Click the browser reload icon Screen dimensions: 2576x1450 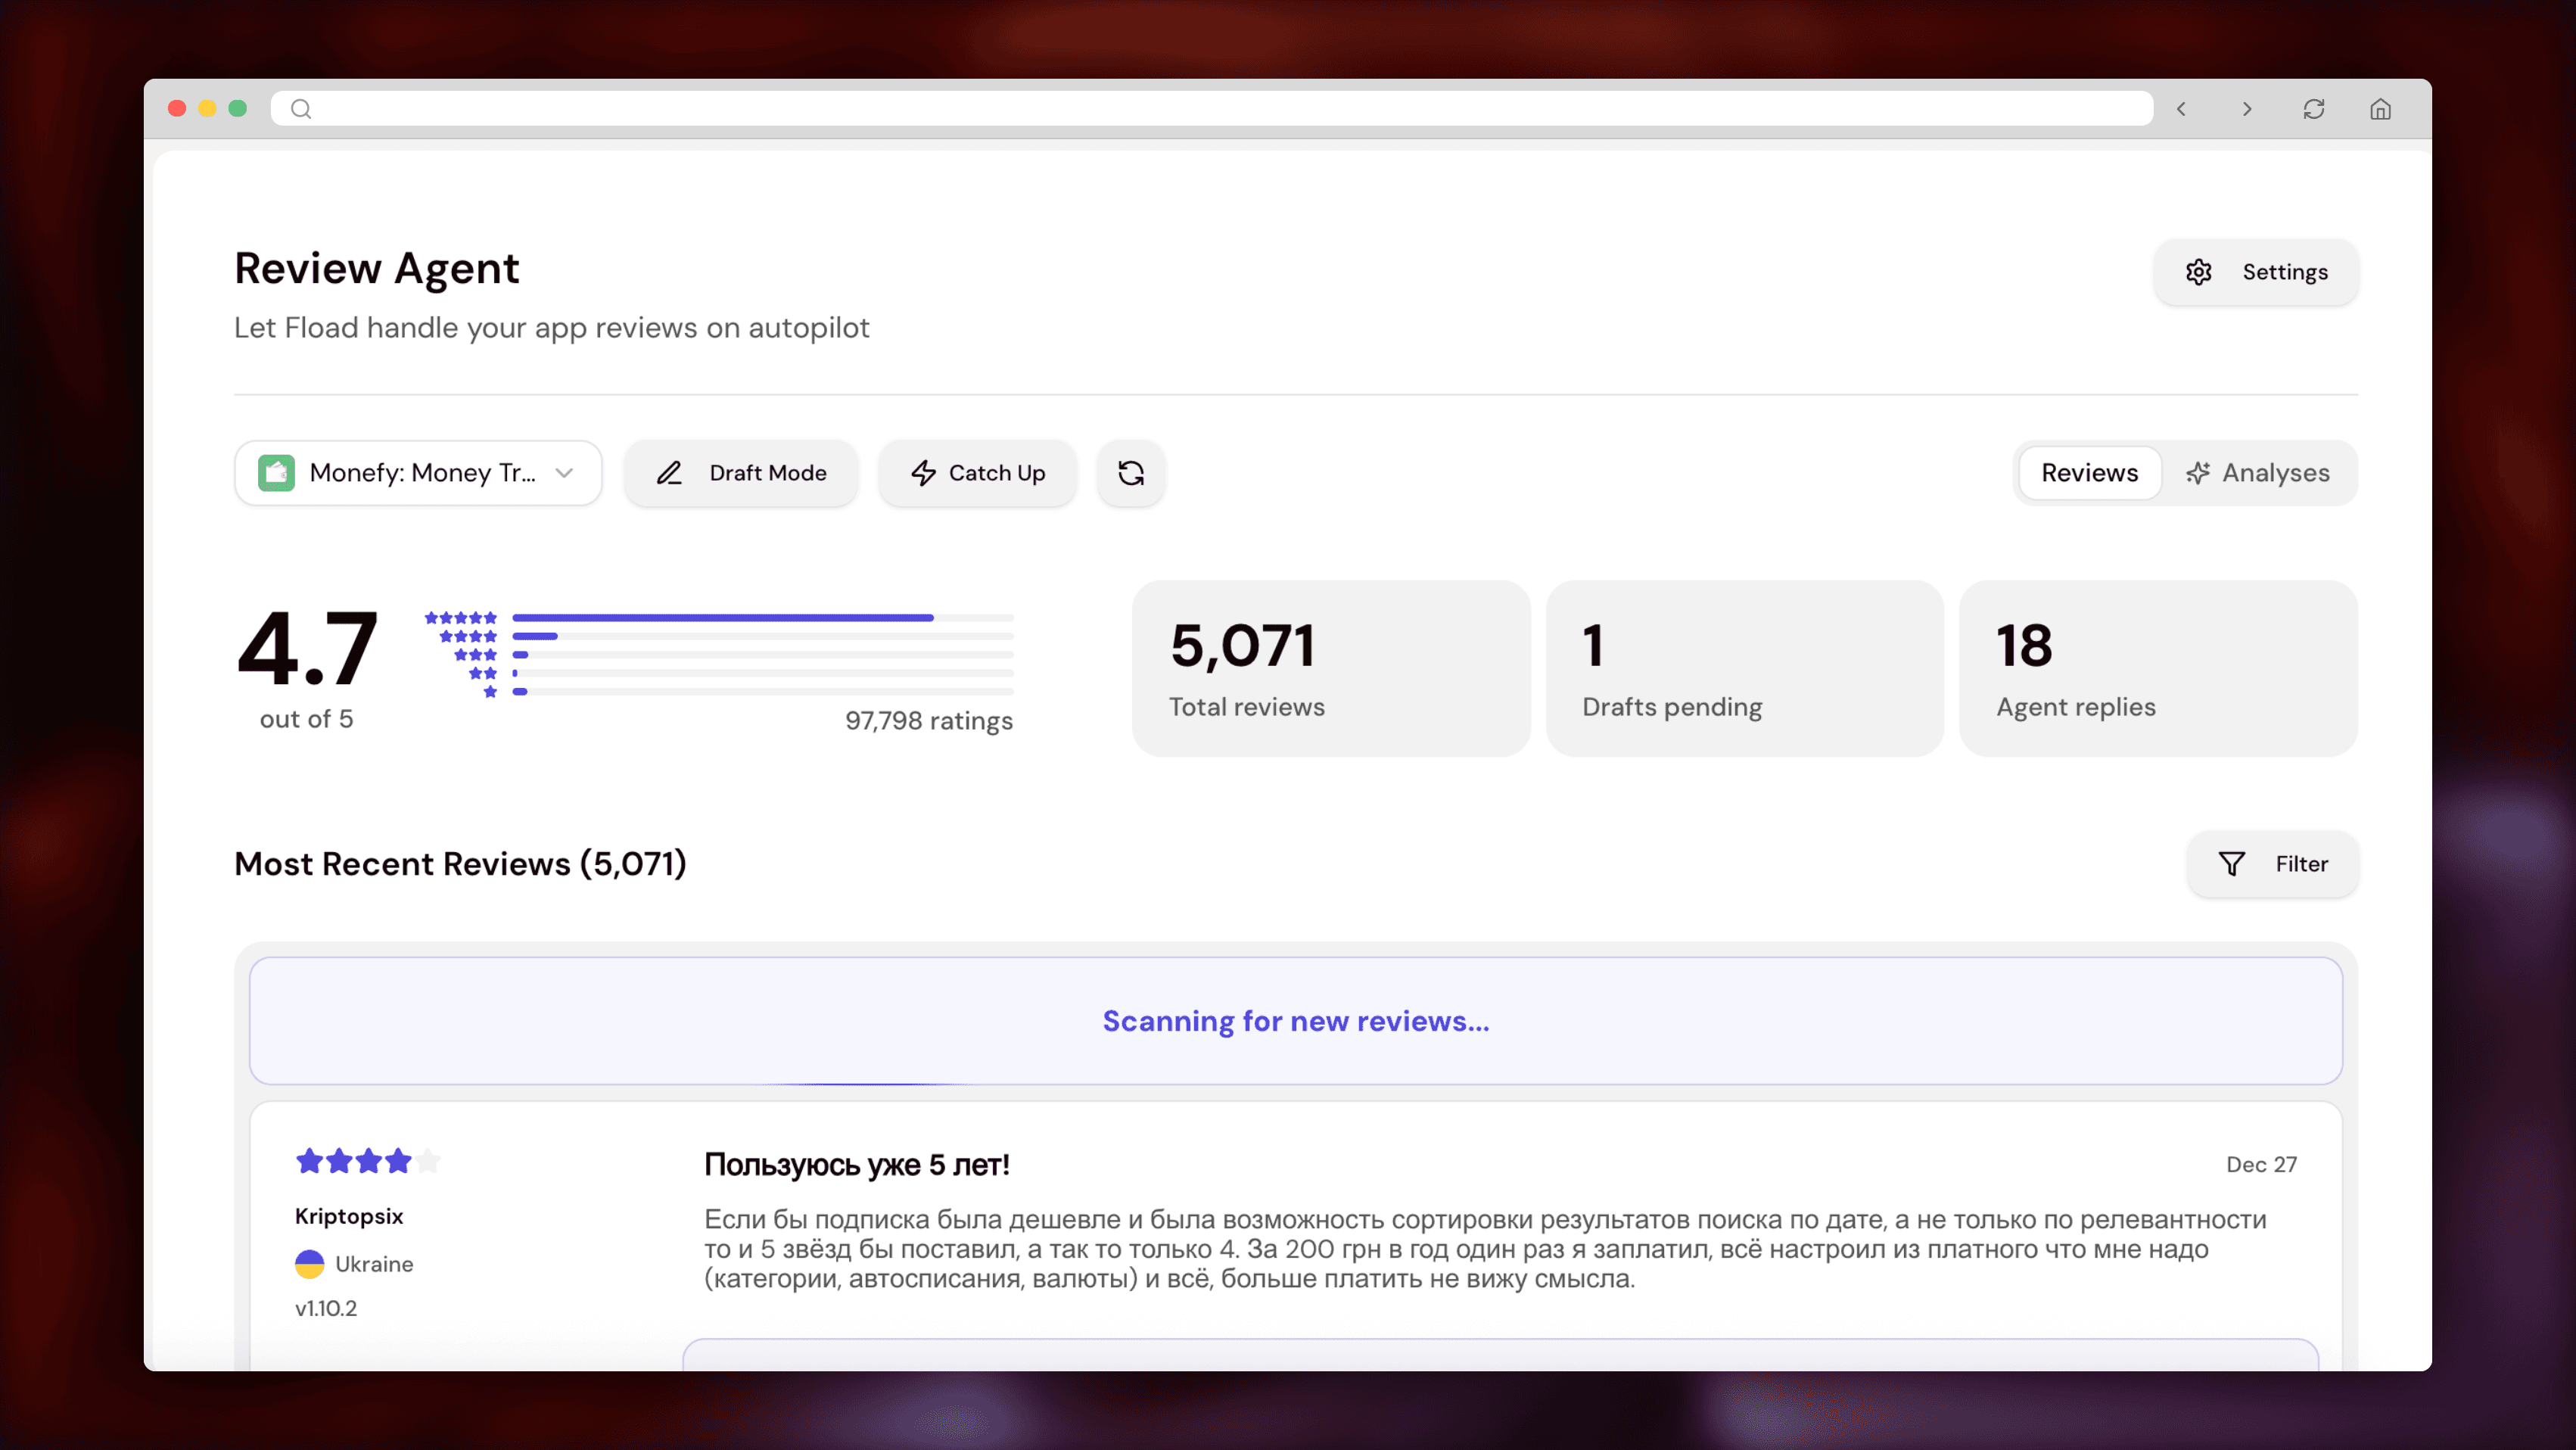[2313, 109]
